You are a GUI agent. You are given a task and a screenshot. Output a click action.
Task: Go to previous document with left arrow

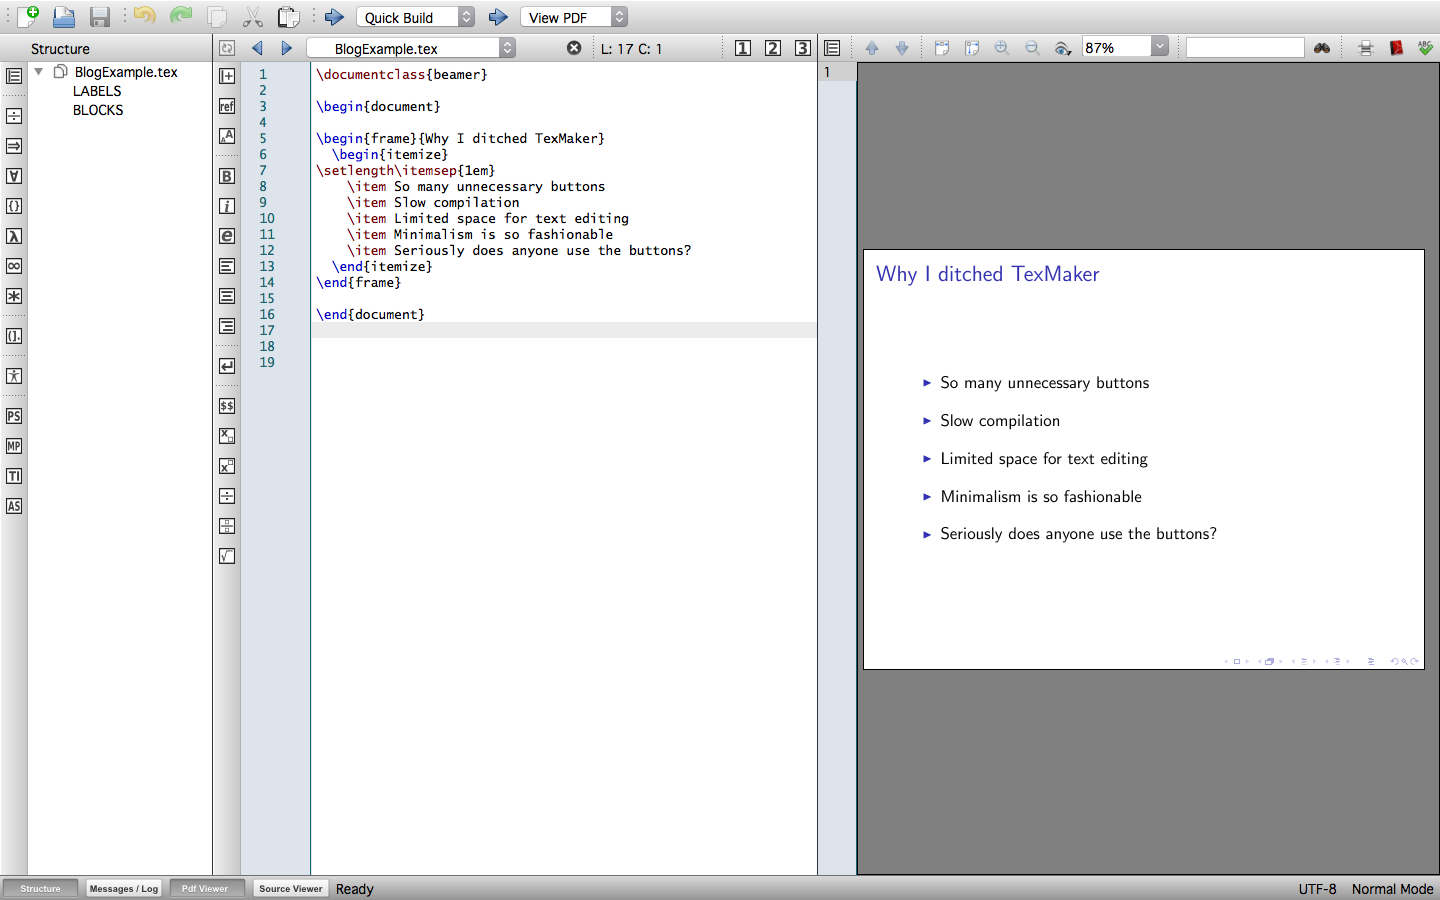coord(257,48)
